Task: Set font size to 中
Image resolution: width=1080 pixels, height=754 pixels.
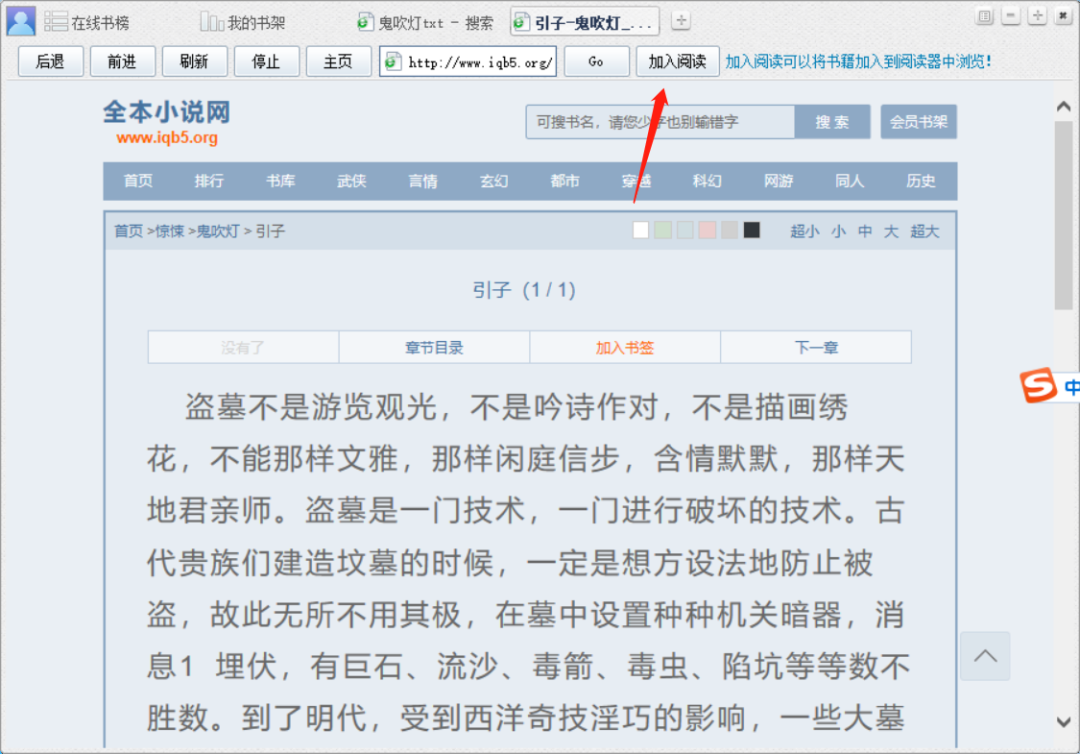Action: coord(865,231)
